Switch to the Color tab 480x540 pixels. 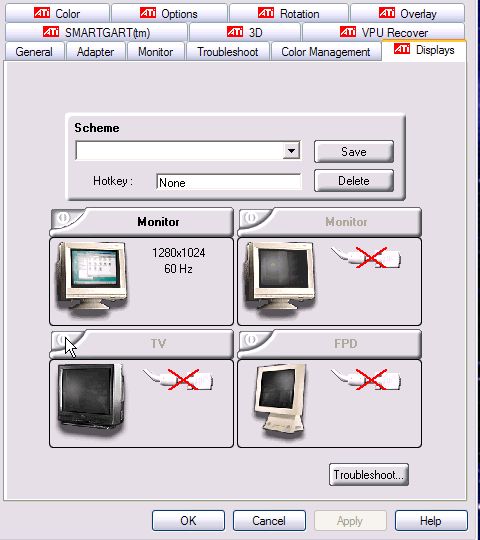(57, 13)
